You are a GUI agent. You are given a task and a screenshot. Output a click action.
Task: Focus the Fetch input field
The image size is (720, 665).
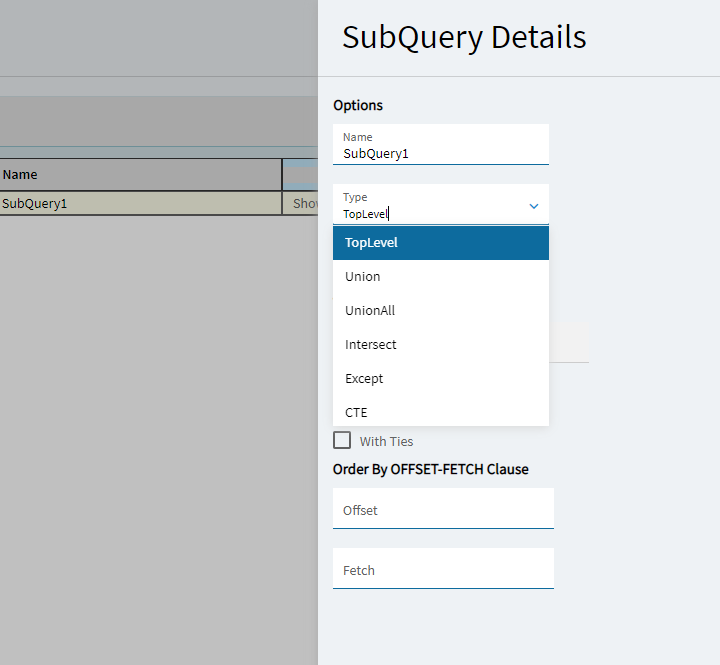[443, 570]
